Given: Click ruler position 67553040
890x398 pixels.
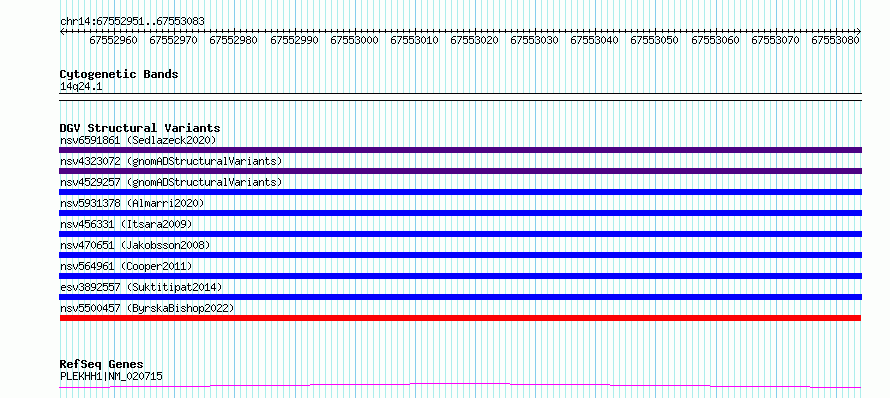Looking at the screenshot, I should [x=594, y=40].
